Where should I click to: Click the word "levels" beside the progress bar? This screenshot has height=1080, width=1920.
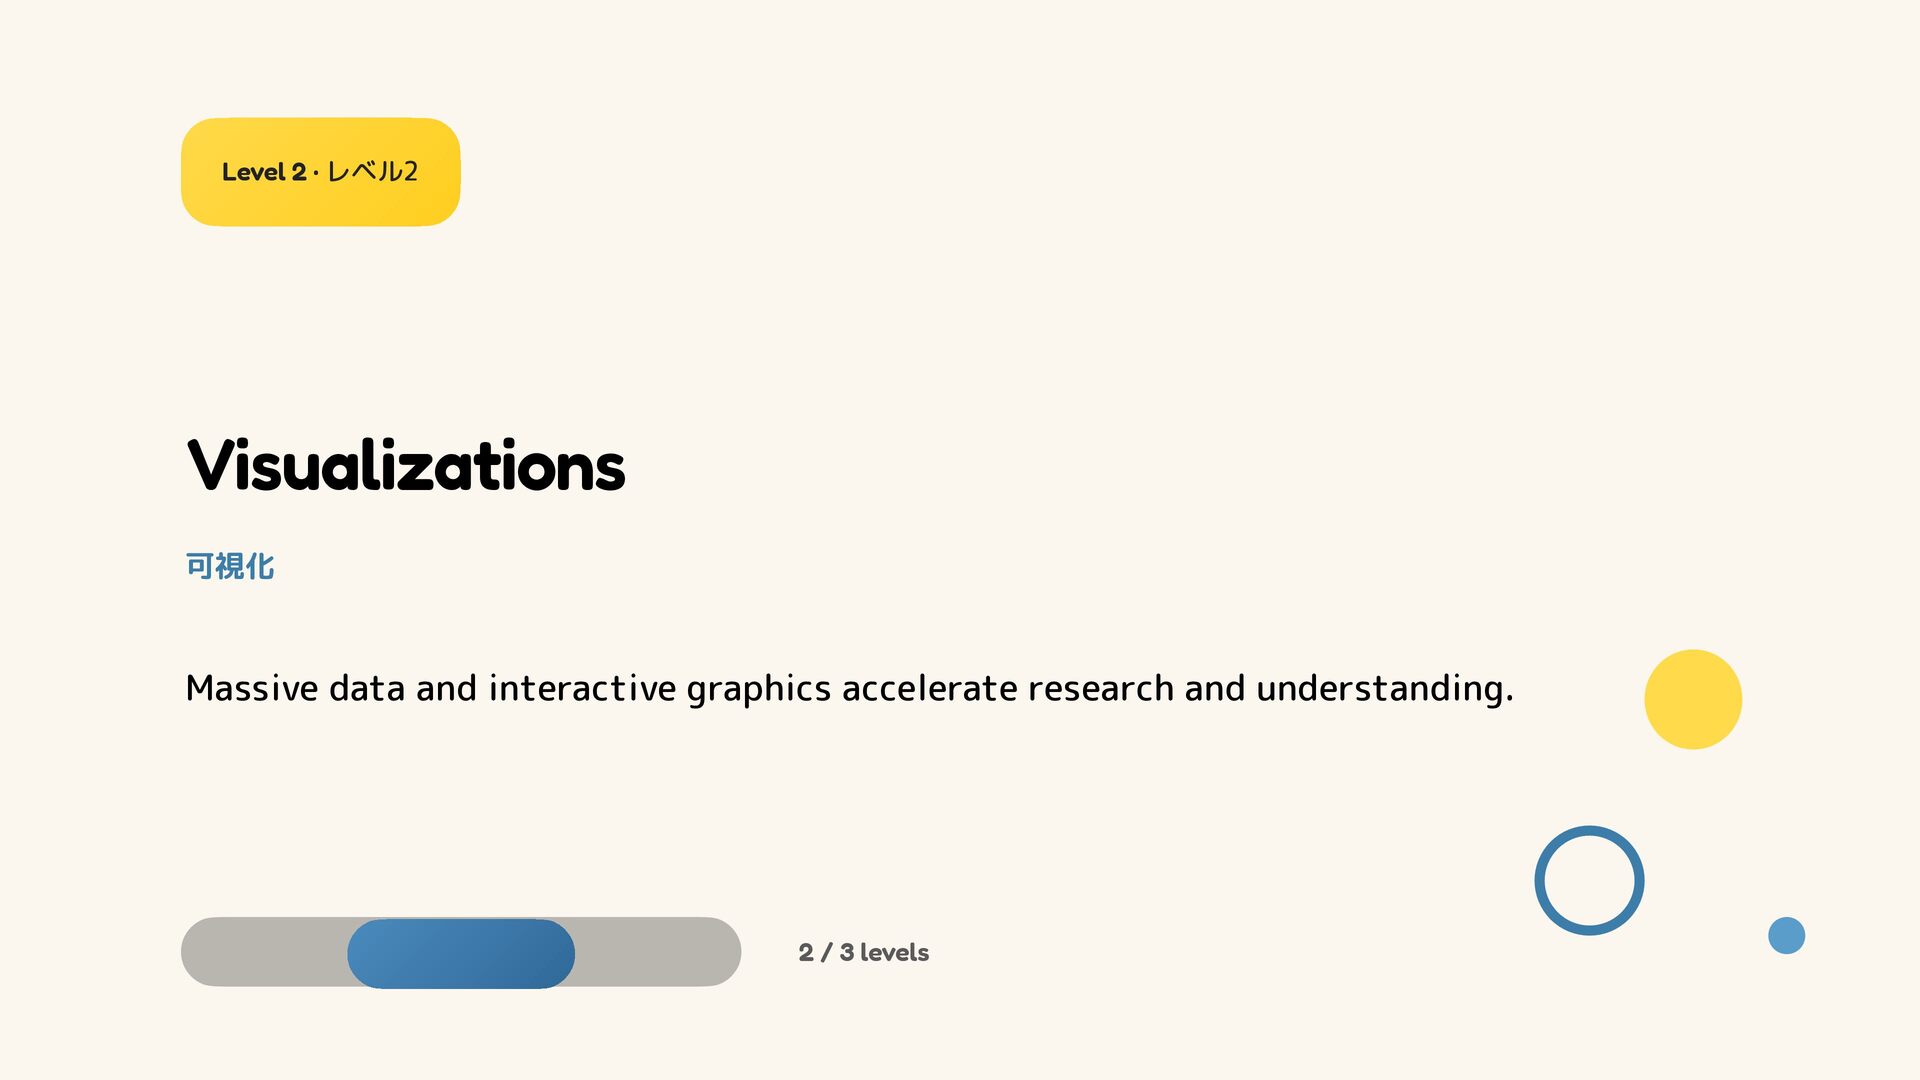(x=894, y=952)
